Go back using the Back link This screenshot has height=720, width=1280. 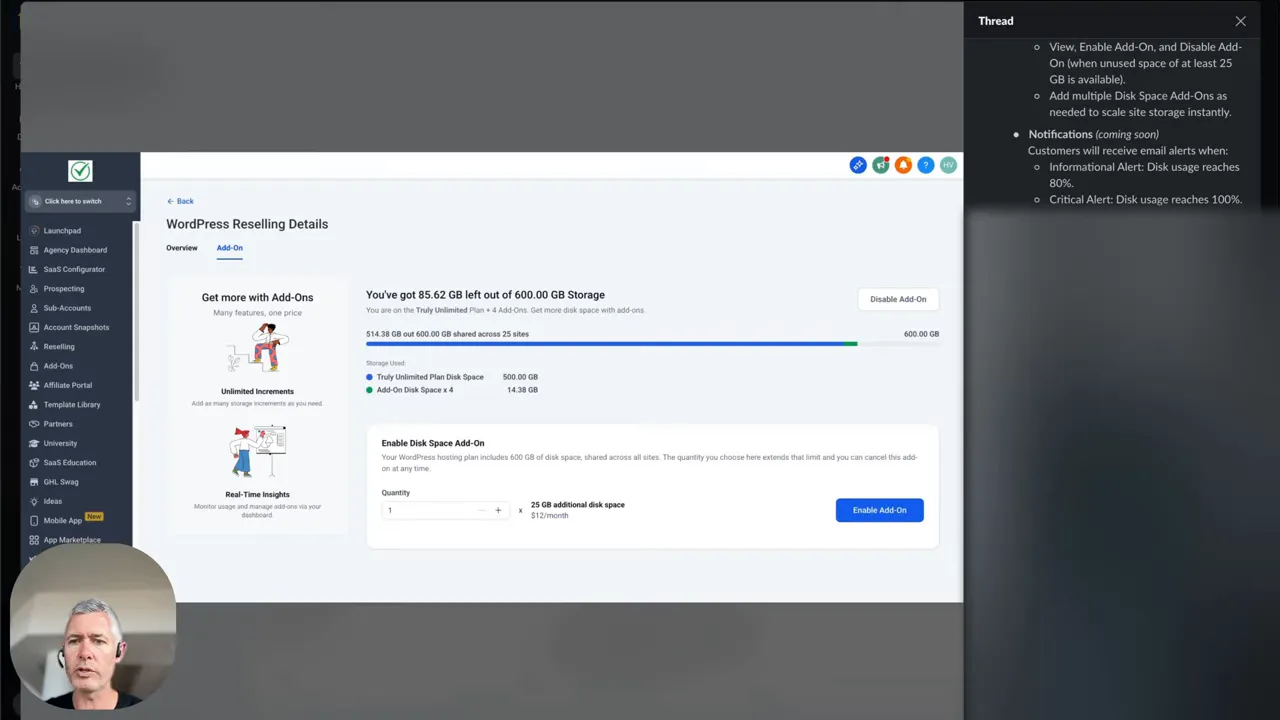click(180, 201)
